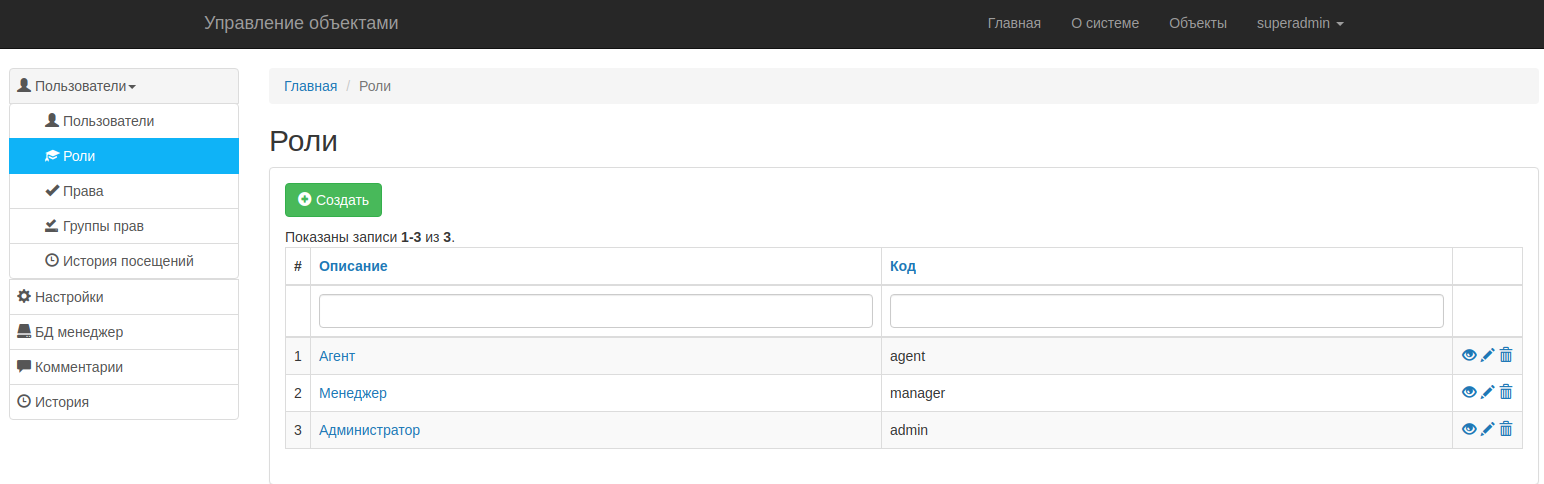Click the edit pencil icon for Агент row
The image size is (1544, 484).
(1487, 355)
